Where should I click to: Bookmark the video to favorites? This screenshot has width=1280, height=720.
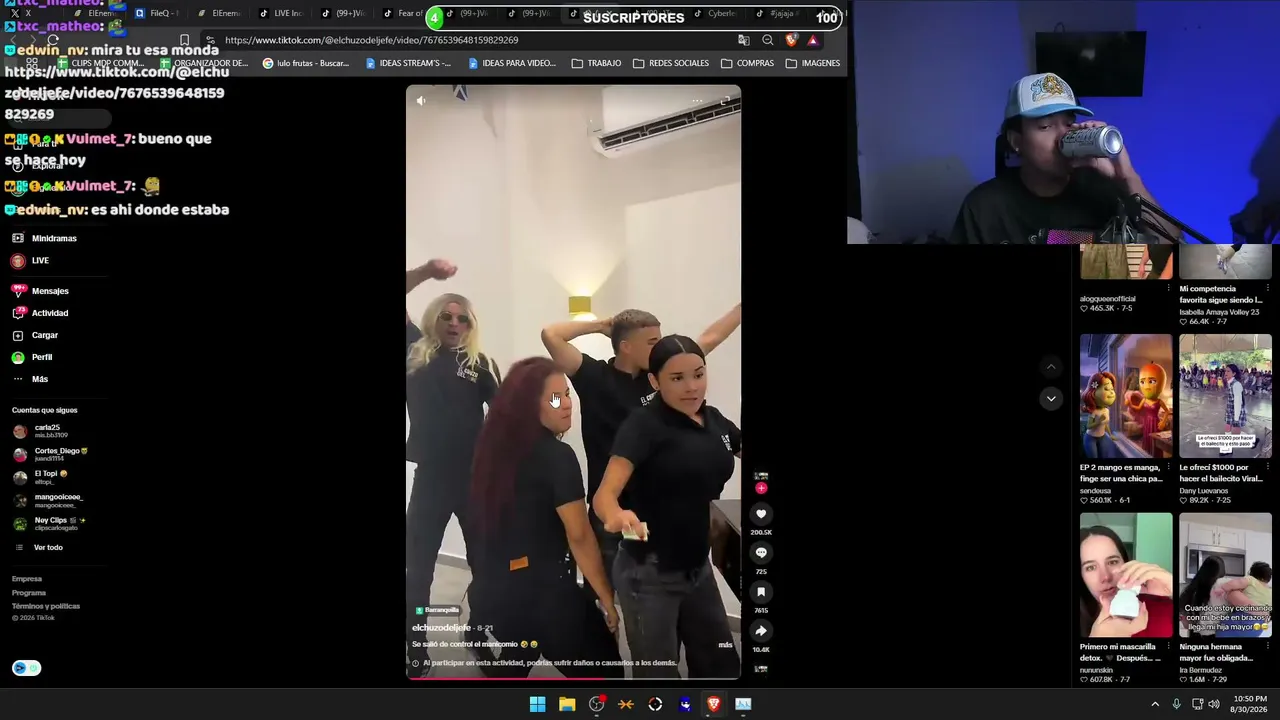(761, 592)
